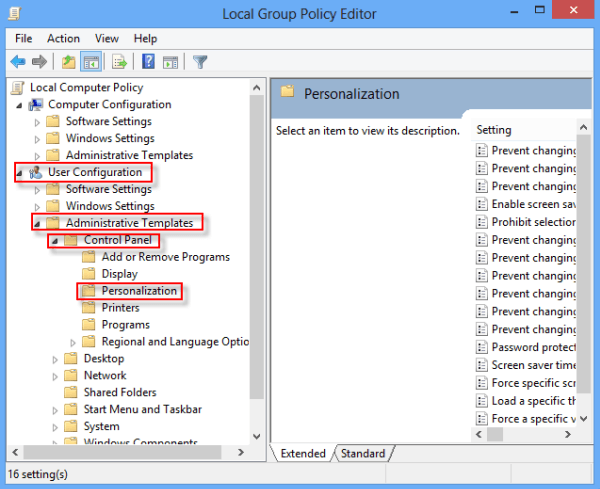The width and height of the screenshot is (600, 489).
Task: Expand Software Settings under Computer Configuration
Action: (37, 122)
